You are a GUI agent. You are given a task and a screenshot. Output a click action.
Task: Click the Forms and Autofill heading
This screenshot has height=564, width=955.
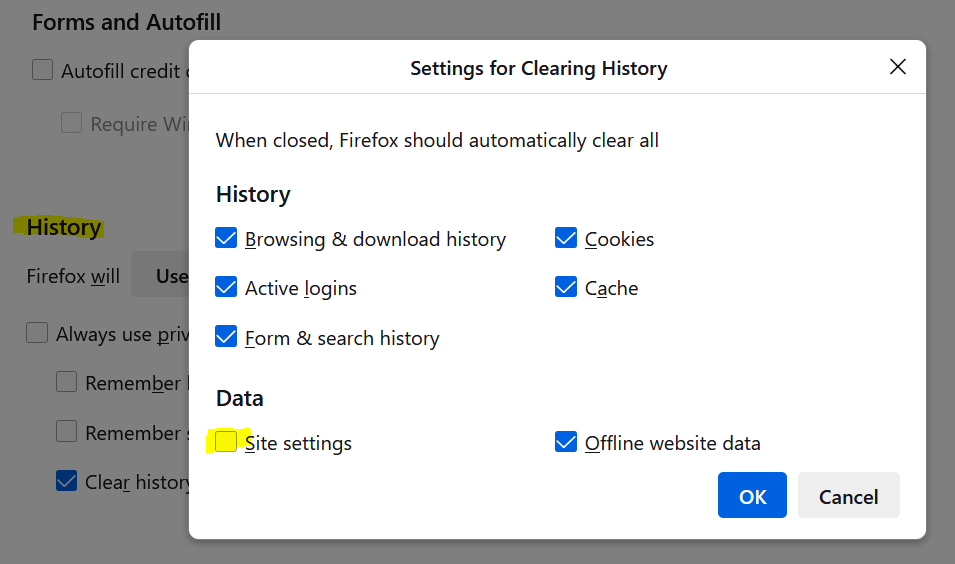coord(126,21)
